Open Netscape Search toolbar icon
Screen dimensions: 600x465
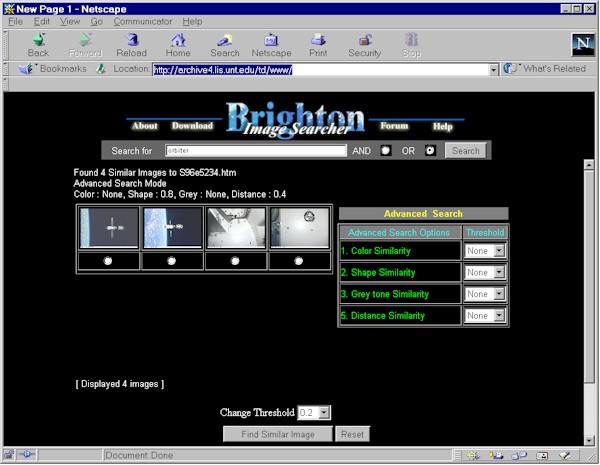tap(225, 44)
